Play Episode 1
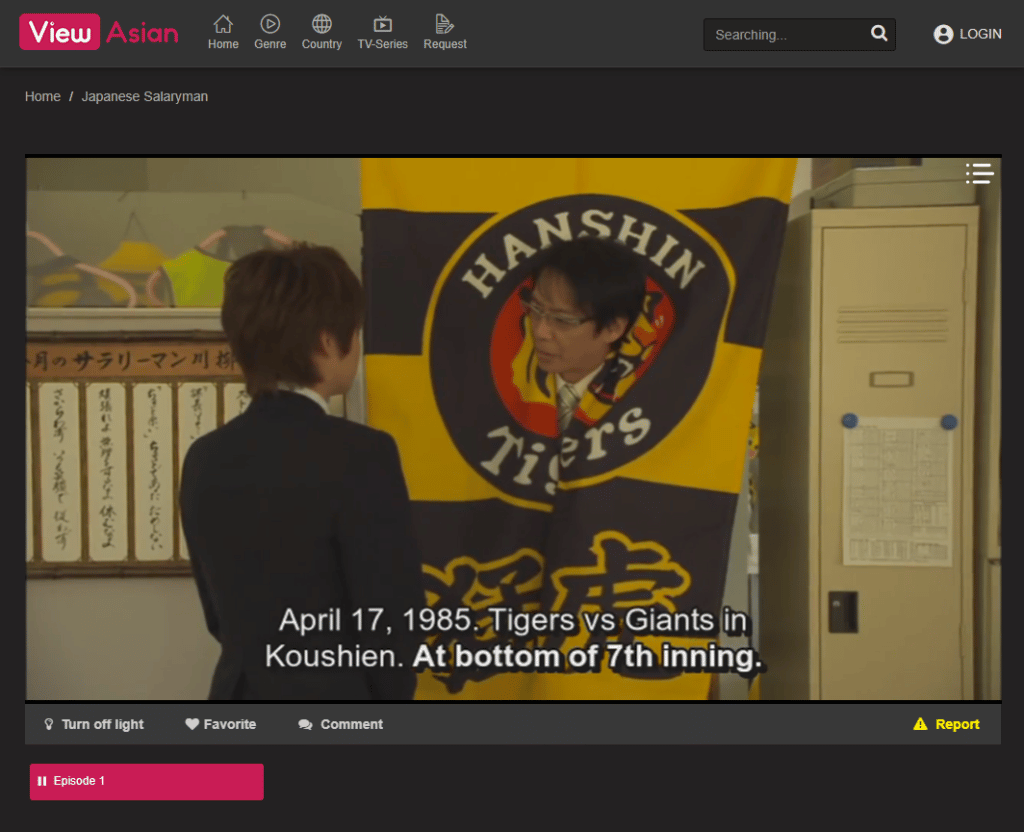1024x832 pixels. pos(146,781)
